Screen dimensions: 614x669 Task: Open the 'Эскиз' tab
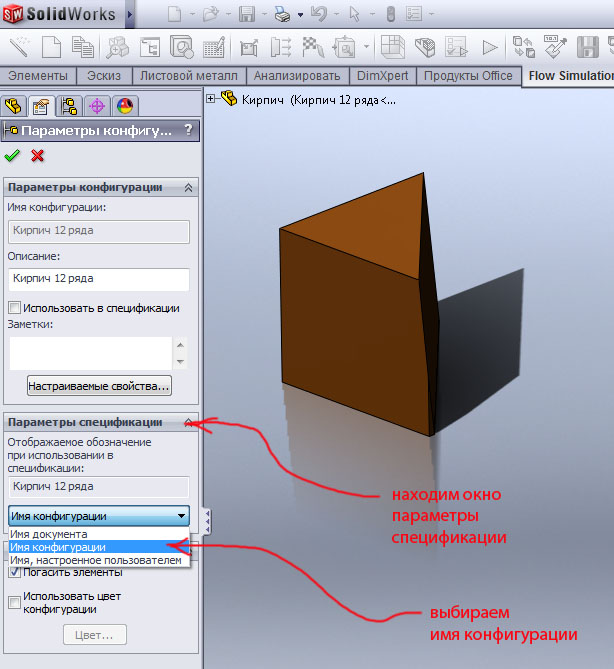point(103,76)
